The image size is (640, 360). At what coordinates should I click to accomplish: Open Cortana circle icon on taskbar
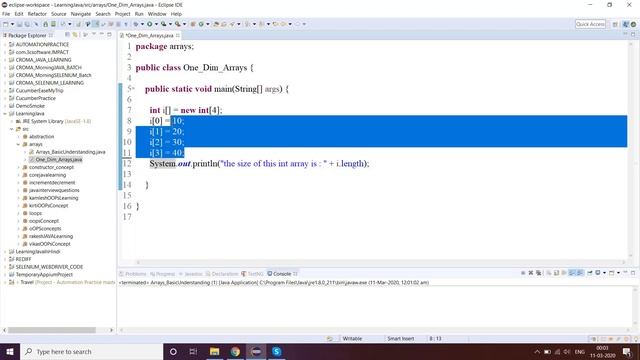point(173,351)
